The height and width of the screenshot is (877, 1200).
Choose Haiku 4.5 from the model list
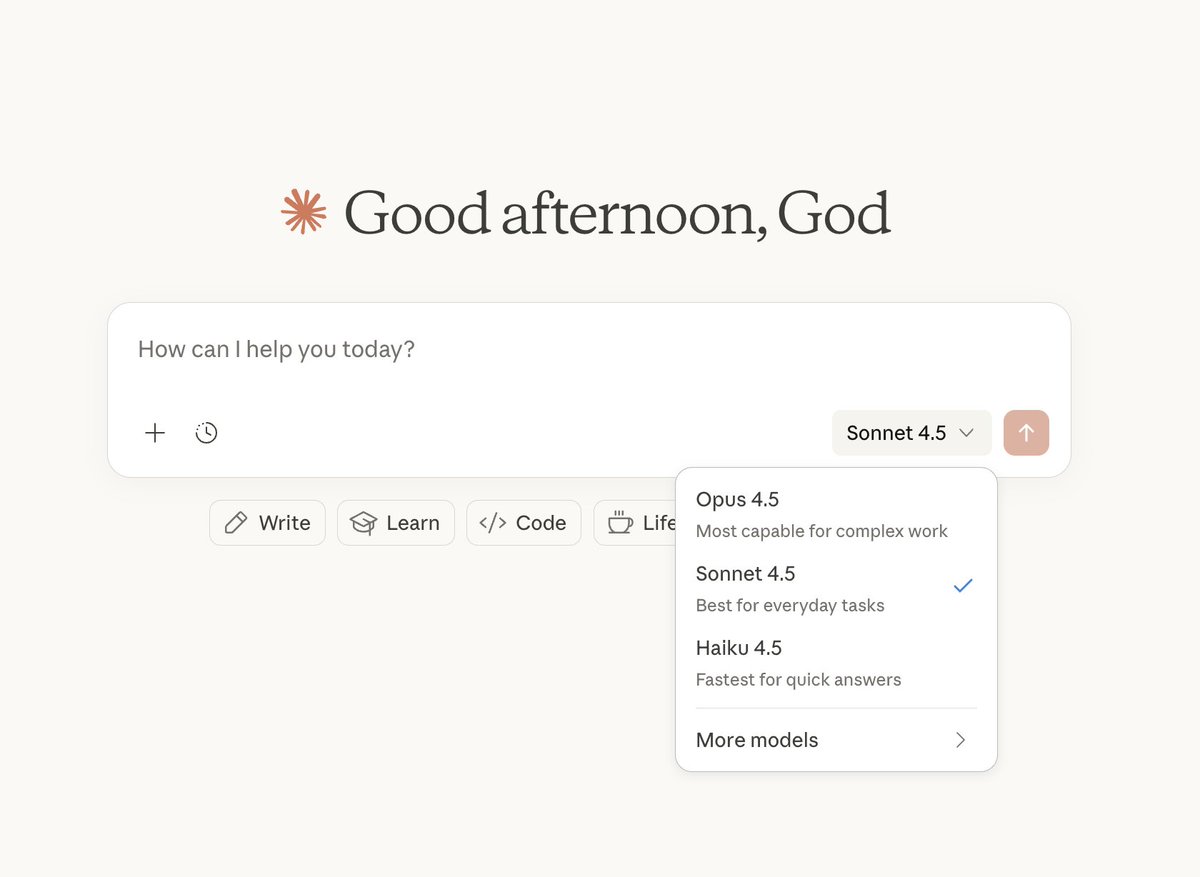pyautogui.click(x=836, y=662)
